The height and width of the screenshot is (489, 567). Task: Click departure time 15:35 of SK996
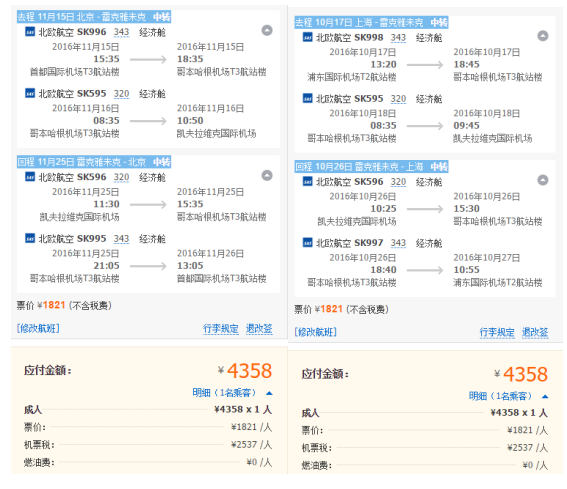point(106,59)
